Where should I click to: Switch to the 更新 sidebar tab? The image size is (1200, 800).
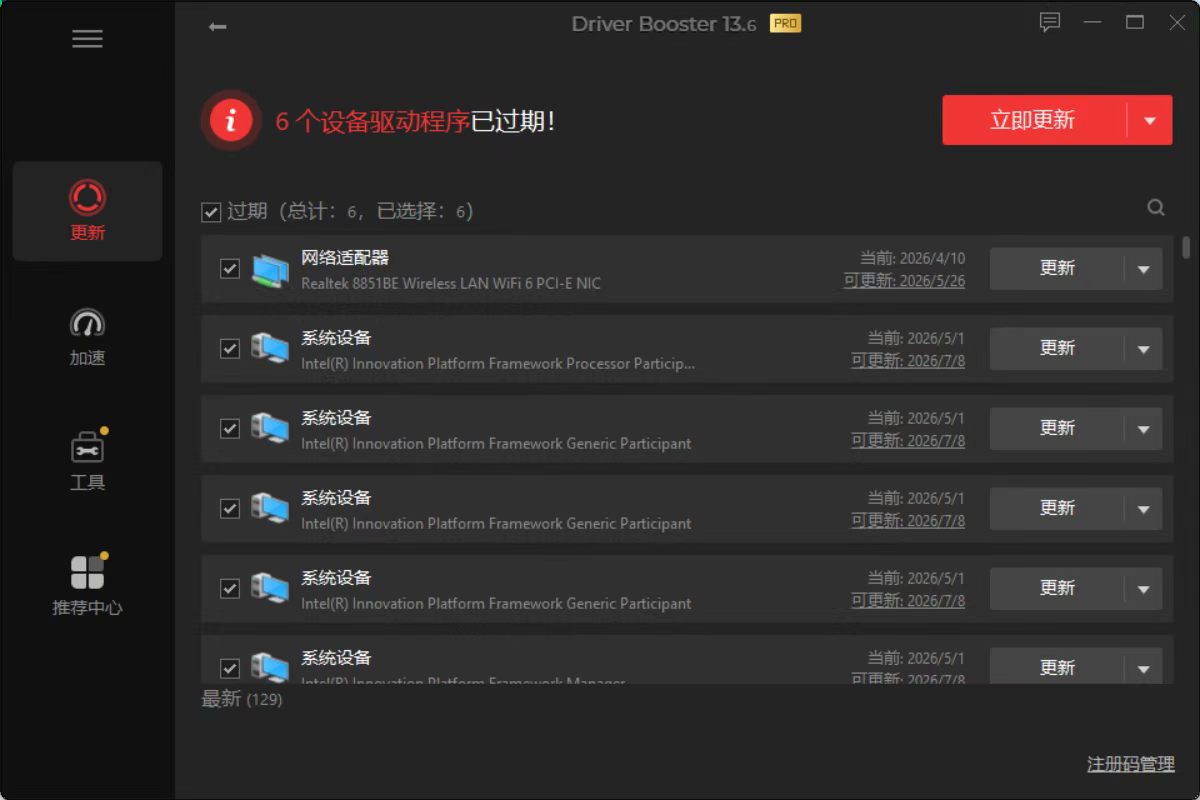(x=87, y=211)
